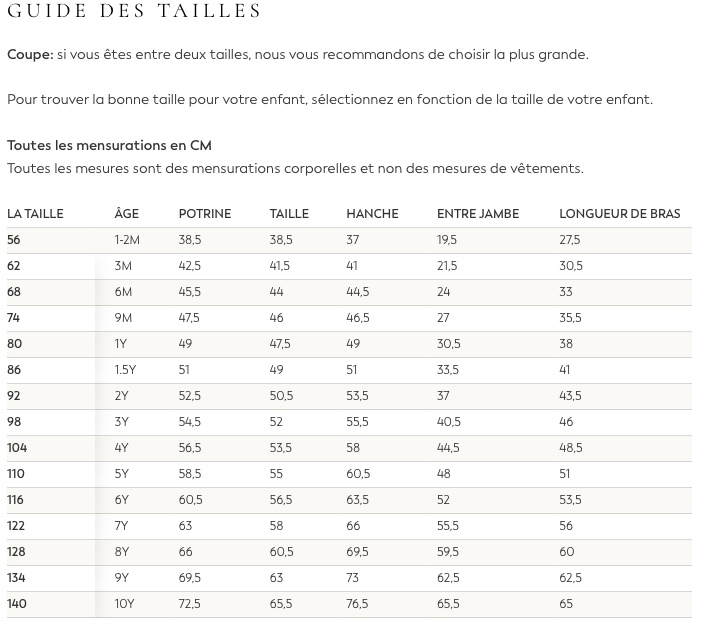The image size is (726, 630).
Task: Click the Toutes les mensurations en CM heading
Action: click(x=109, y=146)
